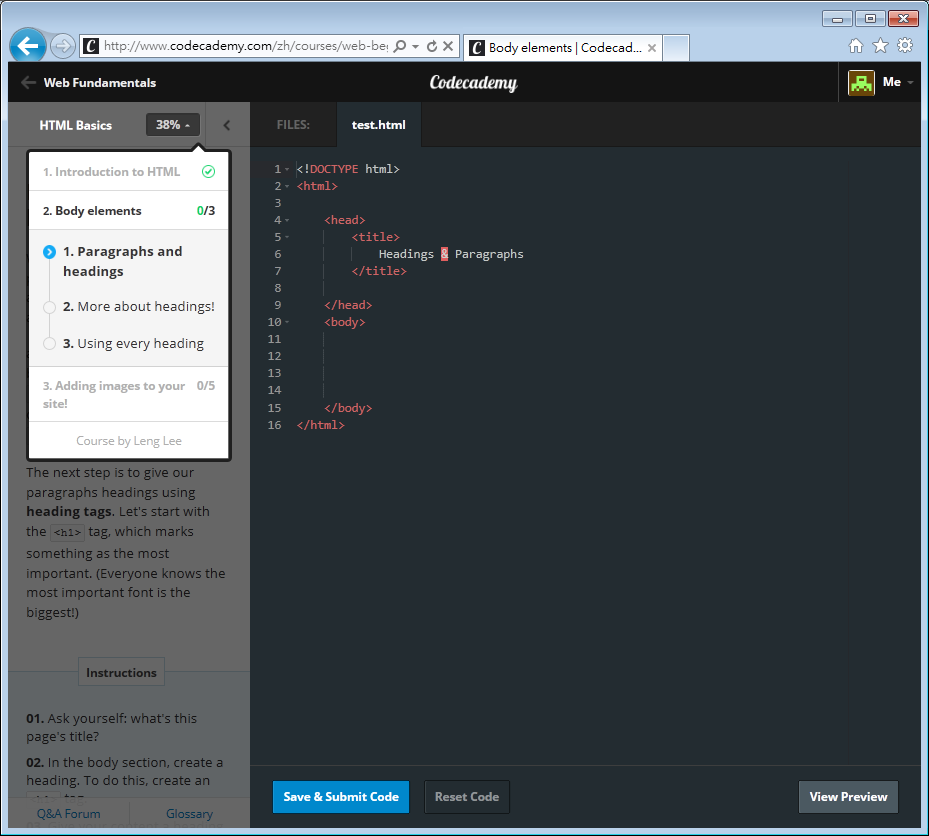Click the View Preview button
The height and width of the screenshot is (836, 929).
(848, 797)
